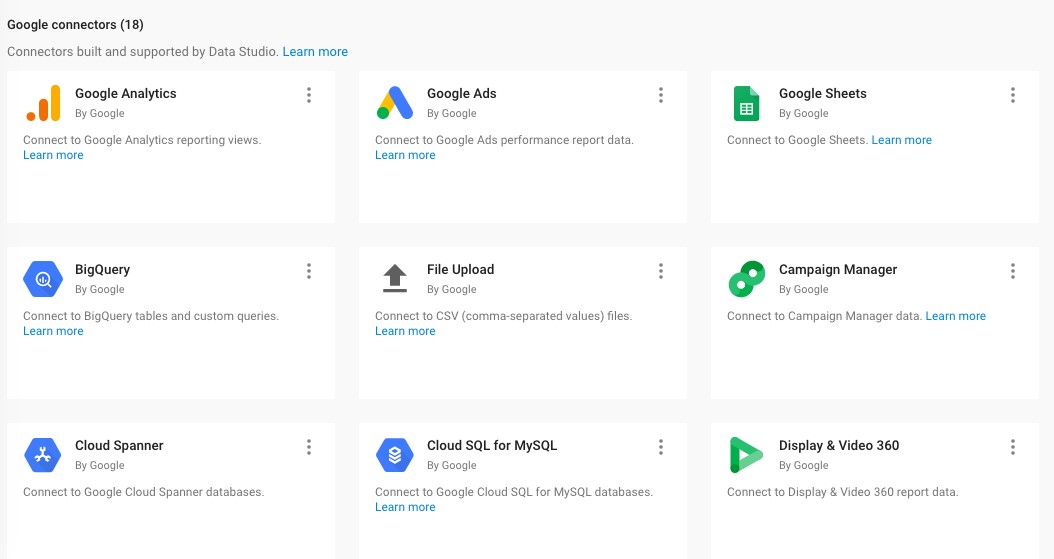Open Learn more link under Google Sheets

[x=901, y=140]
